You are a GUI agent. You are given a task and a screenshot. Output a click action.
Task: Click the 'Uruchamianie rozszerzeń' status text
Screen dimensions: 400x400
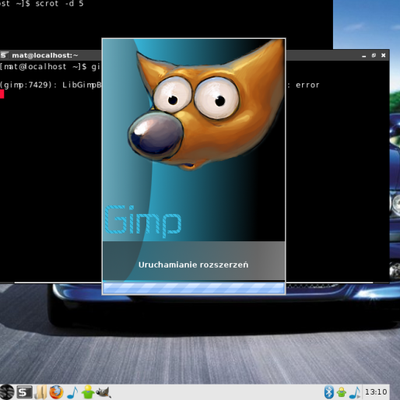[193, 265]
